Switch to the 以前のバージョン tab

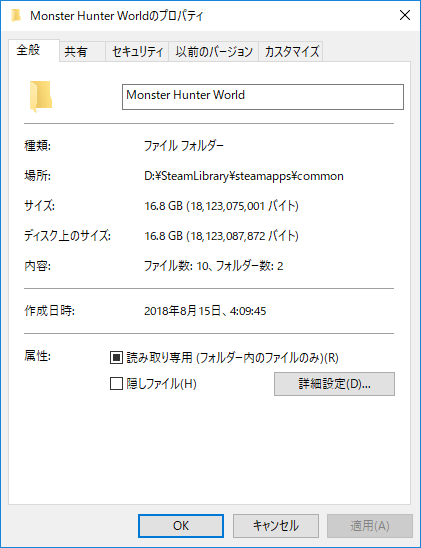click(213, 52)
